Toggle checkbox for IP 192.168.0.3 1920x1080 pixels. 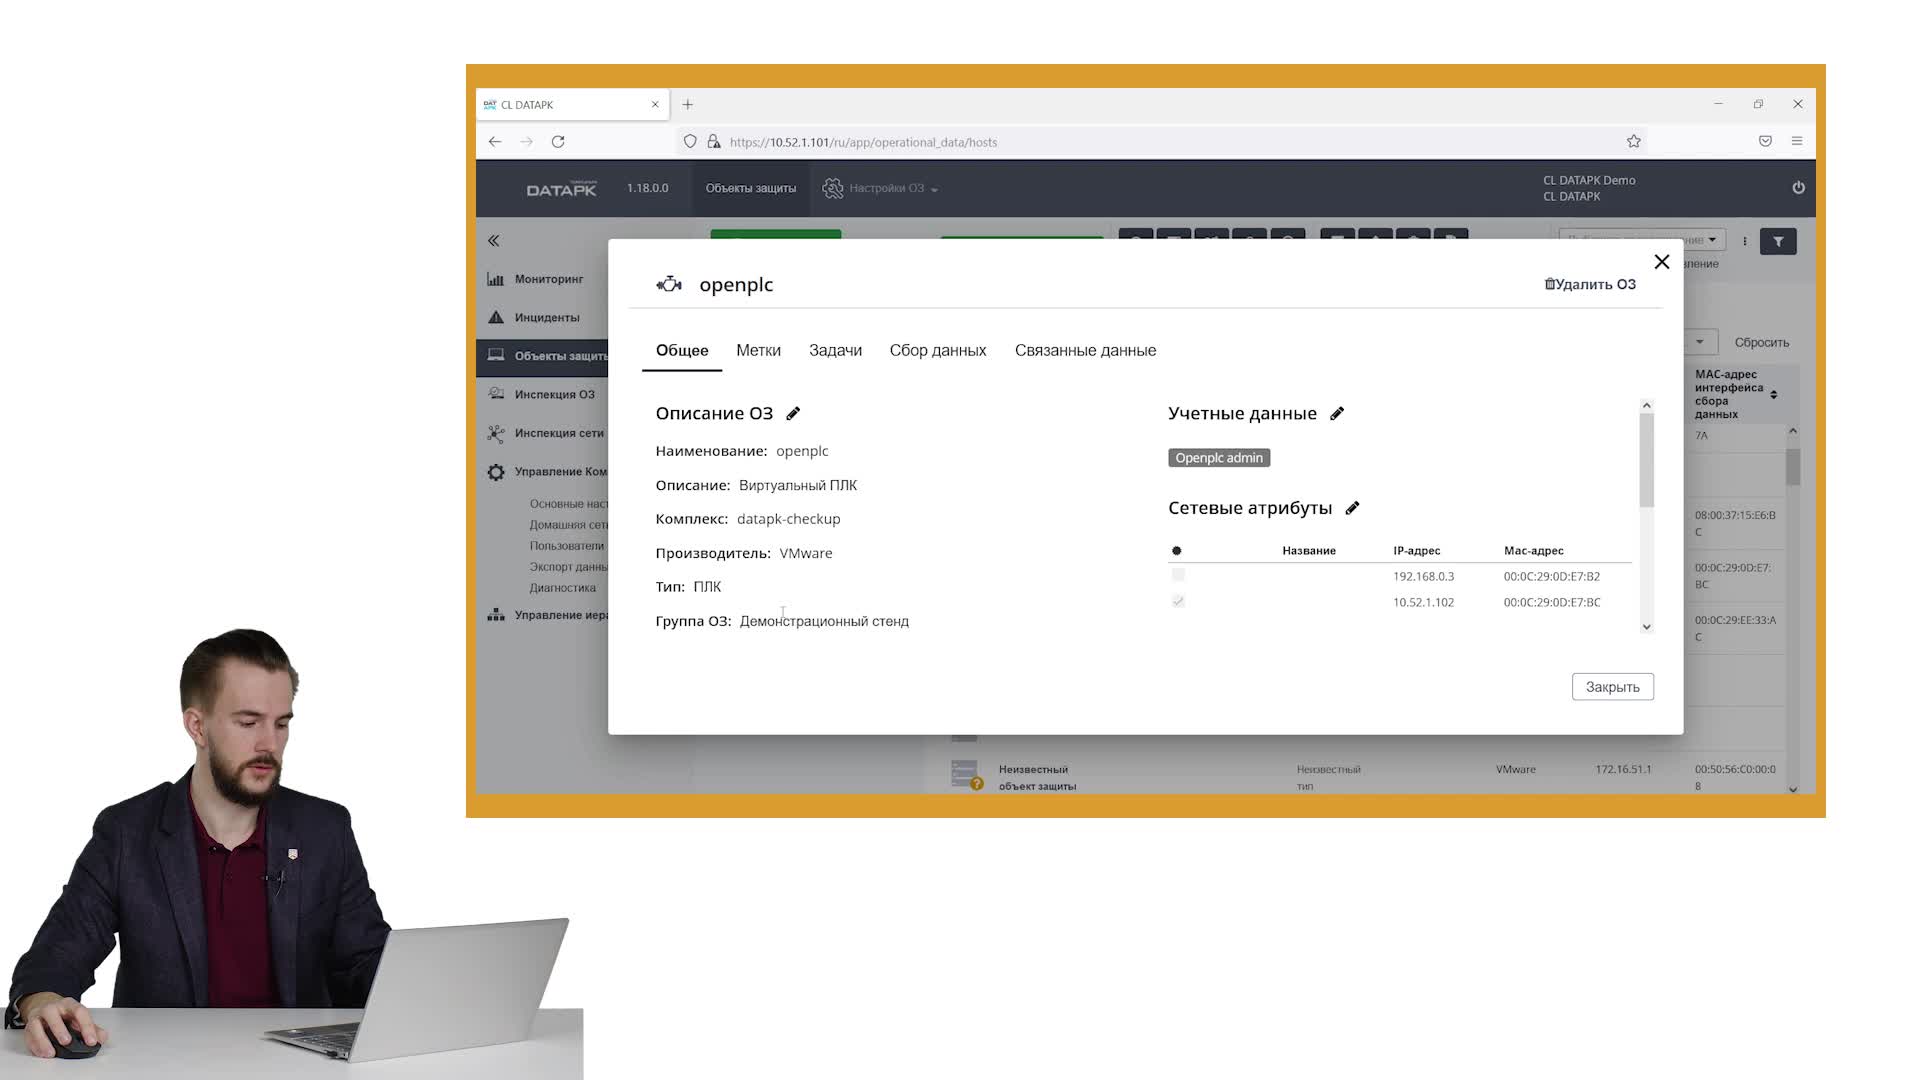[x=1178, y=576]
